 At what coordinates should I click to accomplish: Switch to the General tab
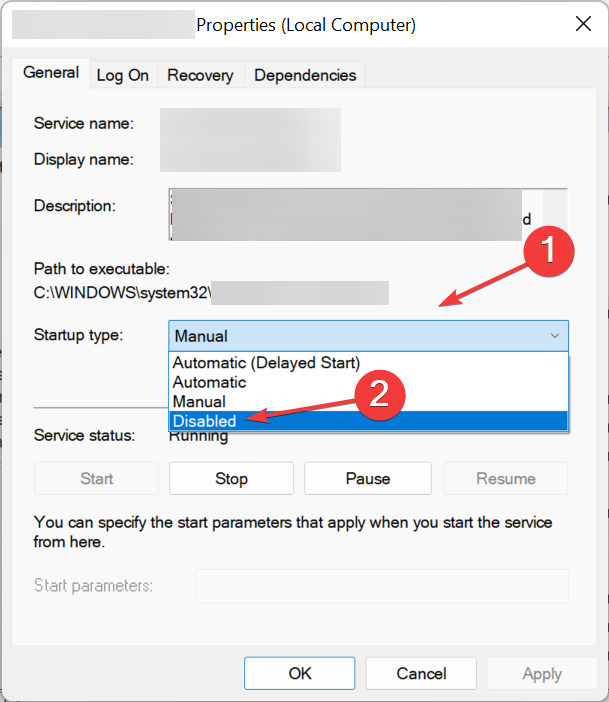coord(51,73)
